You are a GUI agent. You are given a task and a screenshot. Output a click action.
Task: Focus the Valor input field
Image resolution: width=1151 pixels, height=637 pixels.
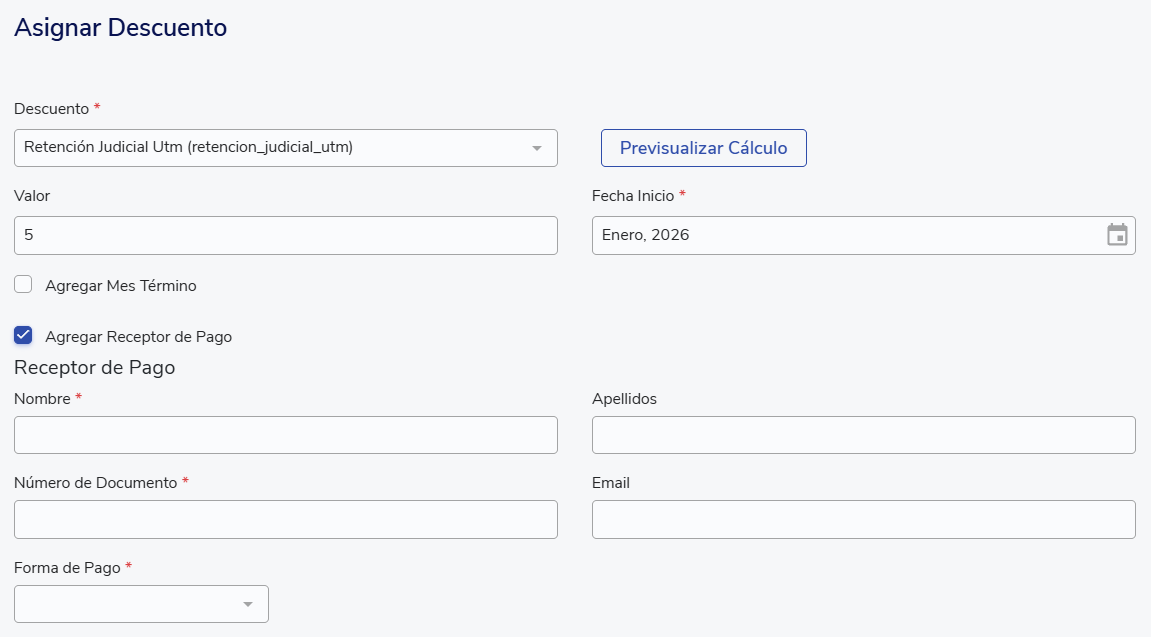click(x=285, y=235)
